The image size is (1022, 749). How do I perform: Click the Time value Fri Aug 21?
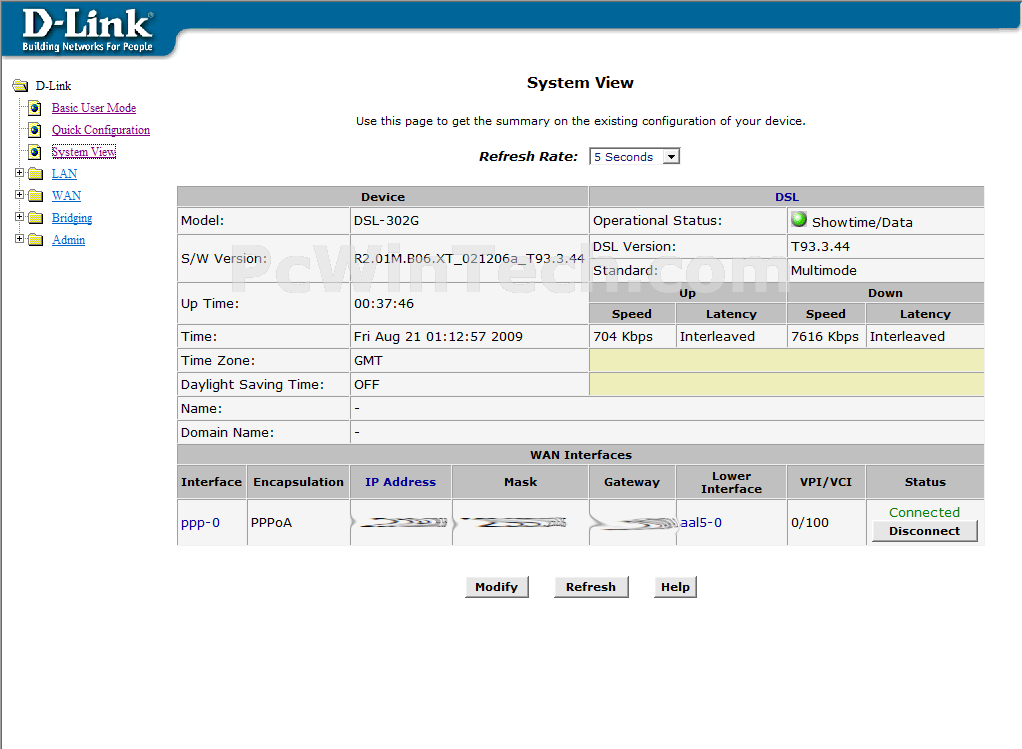(438, 336)
